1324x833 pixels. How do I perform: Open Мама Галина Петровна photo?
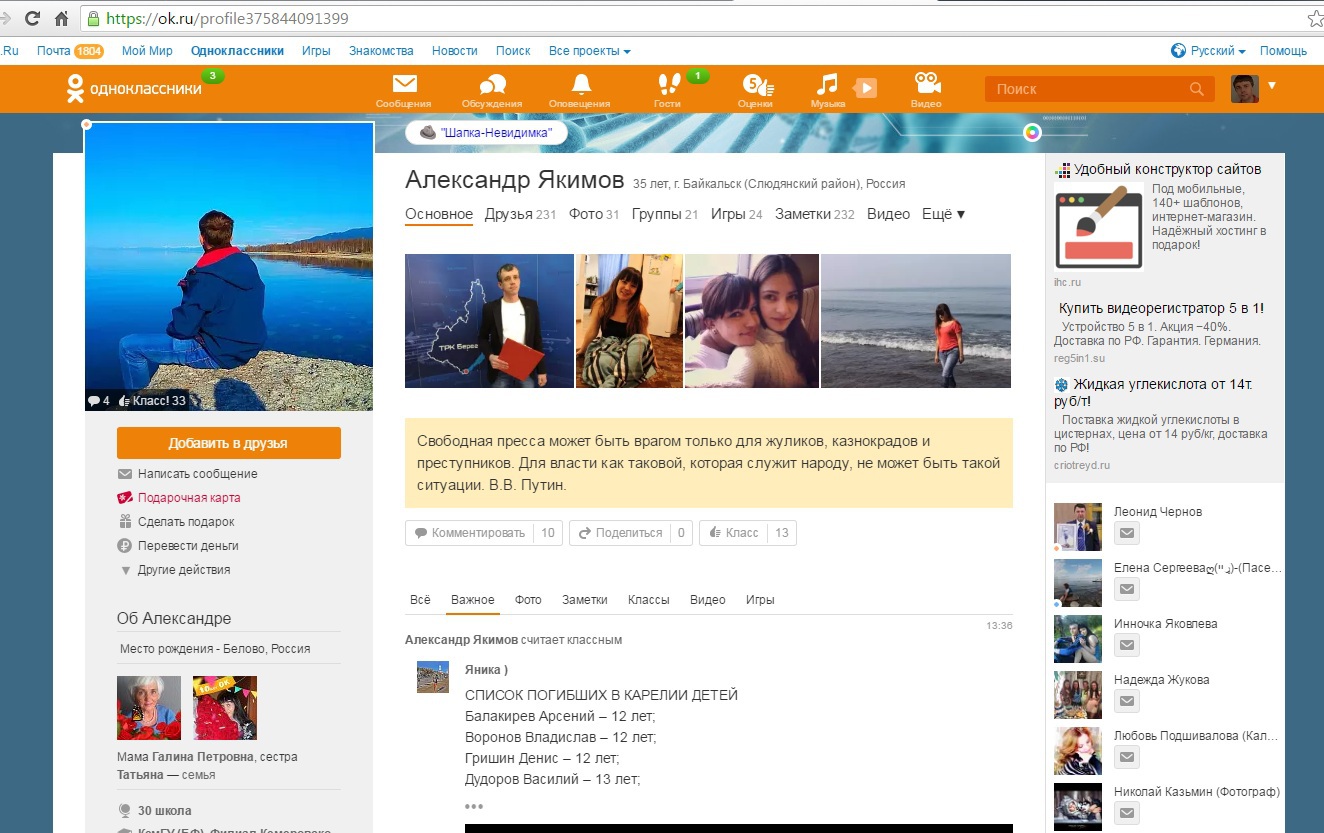[149, 708]
